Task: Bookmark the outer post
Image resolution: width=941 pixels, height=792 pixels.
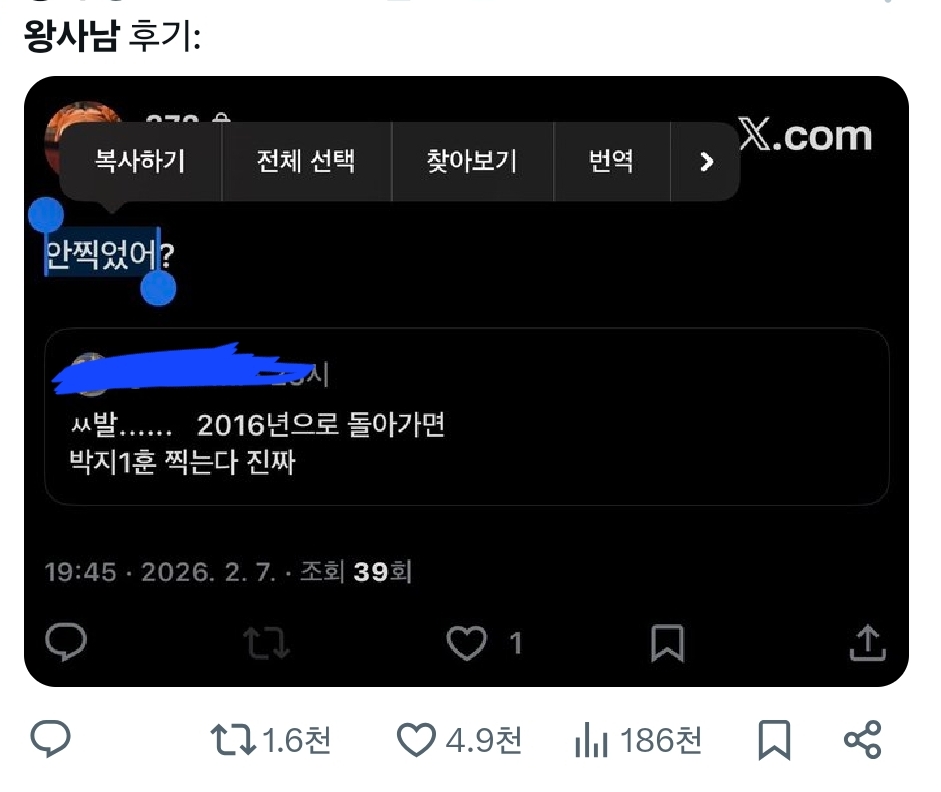Action: pyautogui.click(x=774, y=740)
